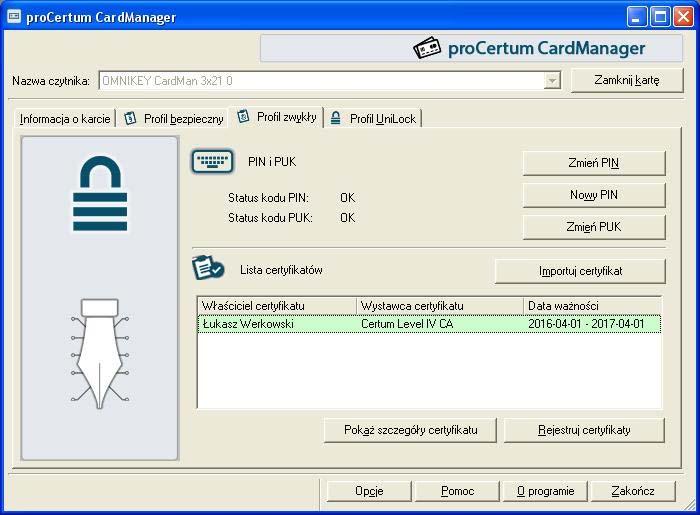Select the Profil zwykły tab
The width and height of the screenshot is (700, 515).
277,117
